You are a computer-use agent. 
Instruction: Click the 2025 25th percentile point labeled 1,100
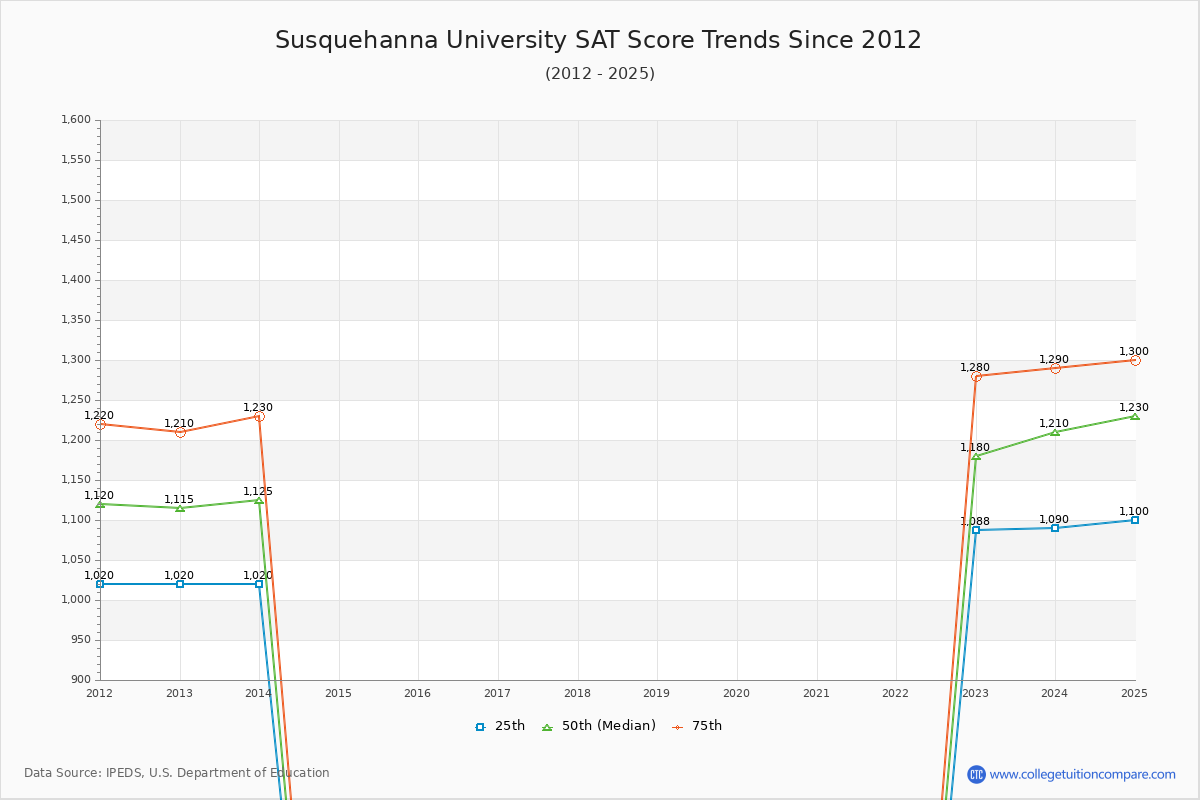tap(1135, 520)
